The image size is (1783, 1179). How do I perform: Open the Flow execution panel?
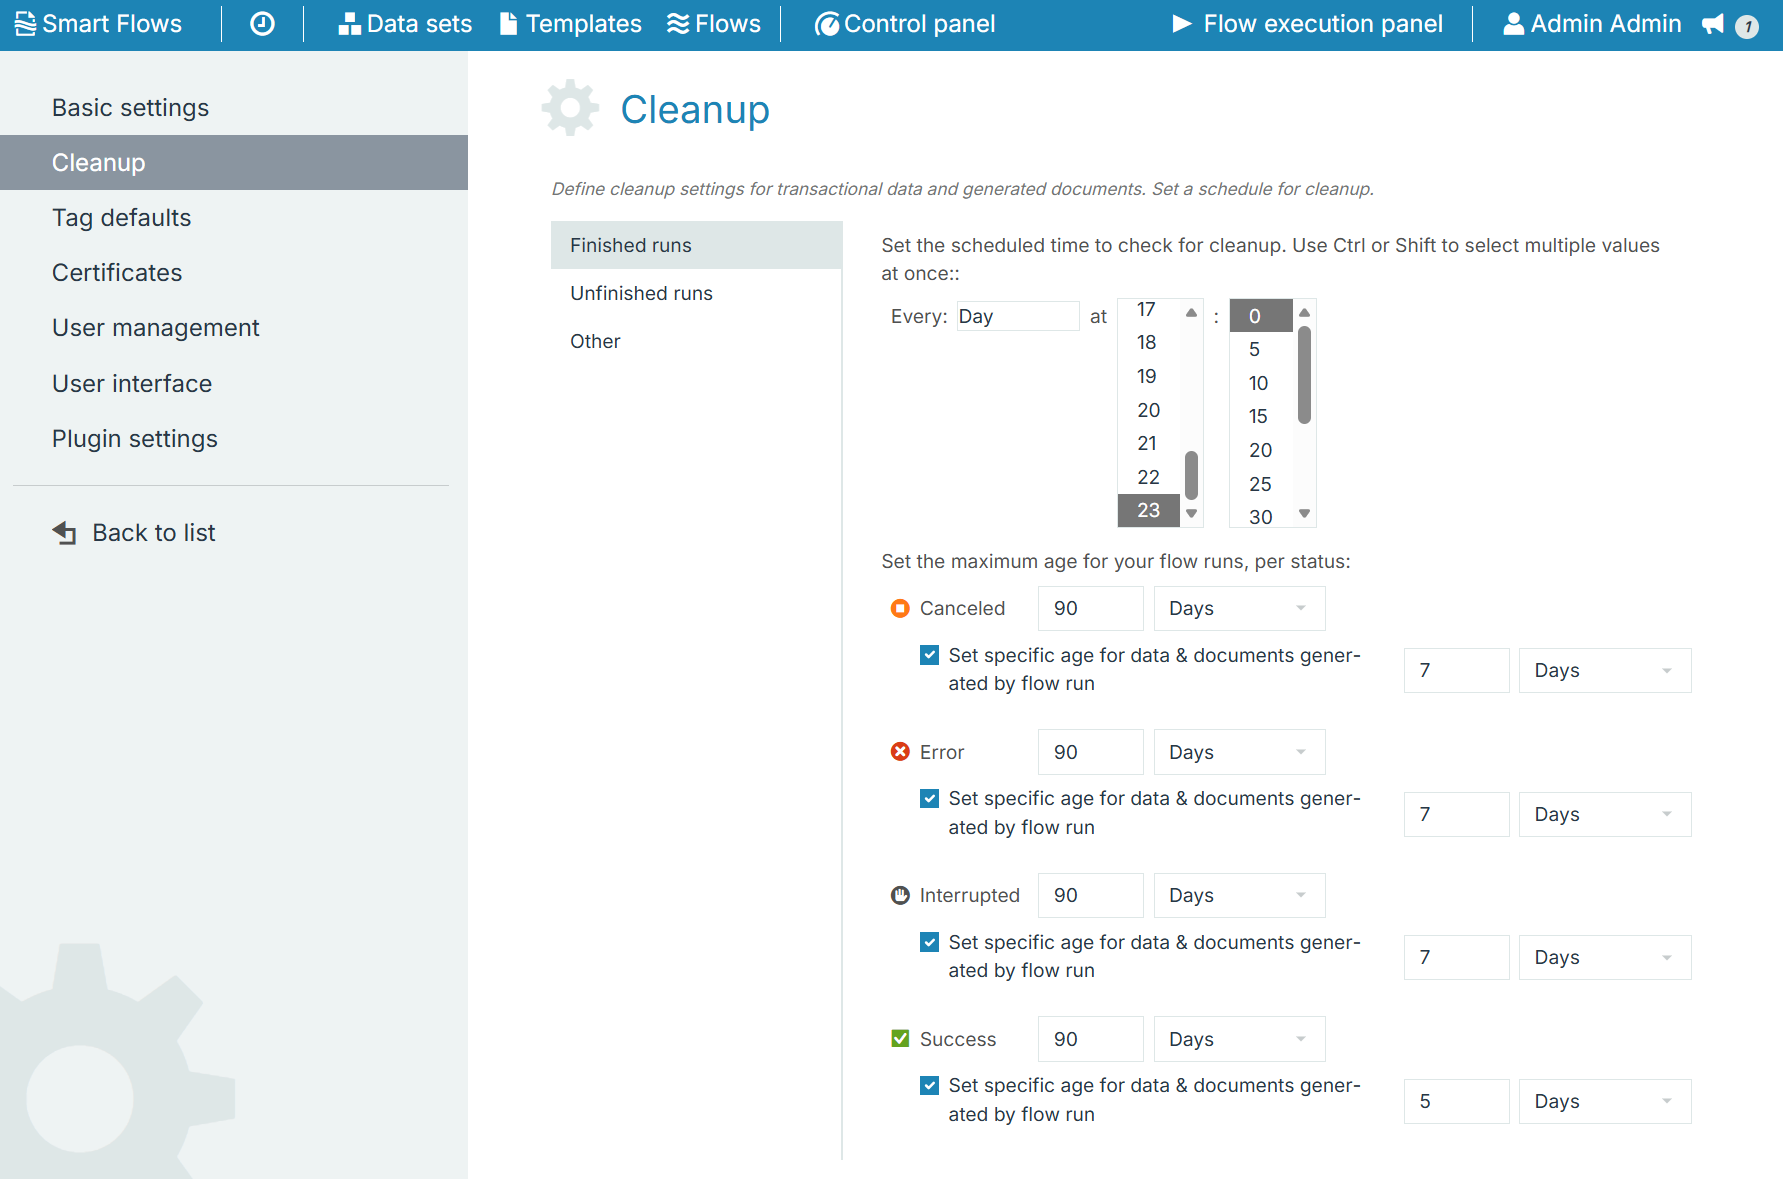[1307, 24]
